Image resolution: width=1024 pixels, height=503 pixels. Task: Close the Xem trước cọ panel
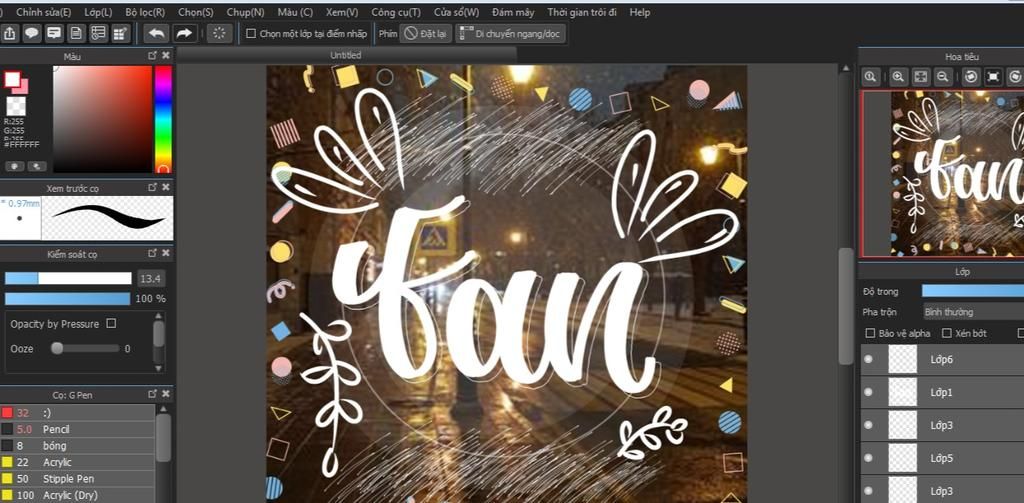pos(166,187)
